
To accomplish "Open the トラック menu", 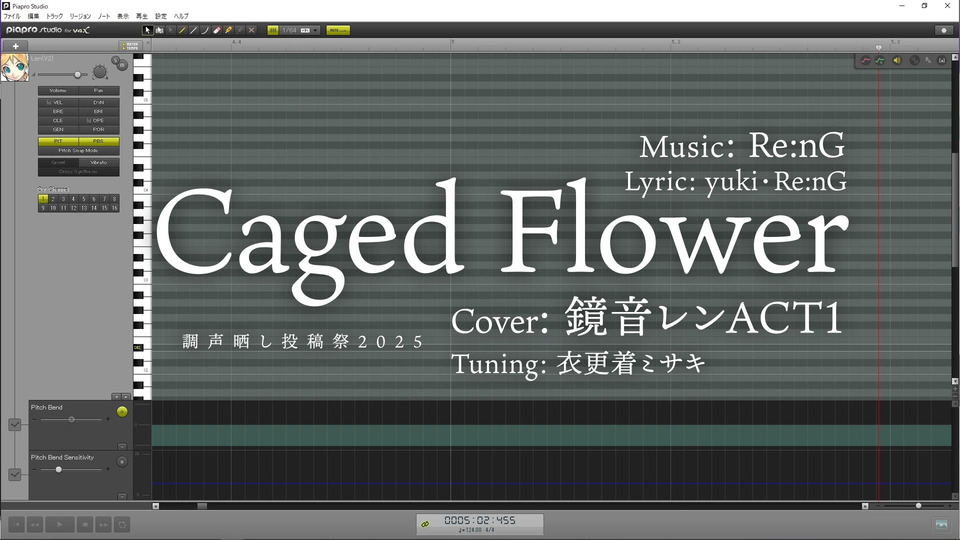I will tap(54, 17).
